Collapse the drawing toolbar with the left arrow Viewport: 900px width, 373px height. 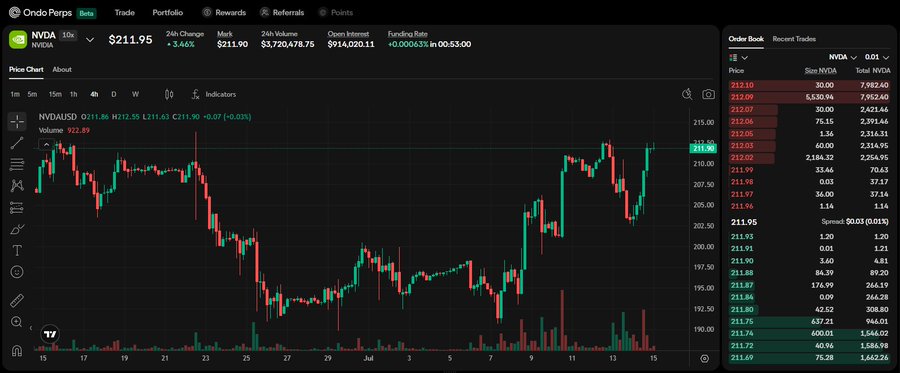[x=31, y=328]
